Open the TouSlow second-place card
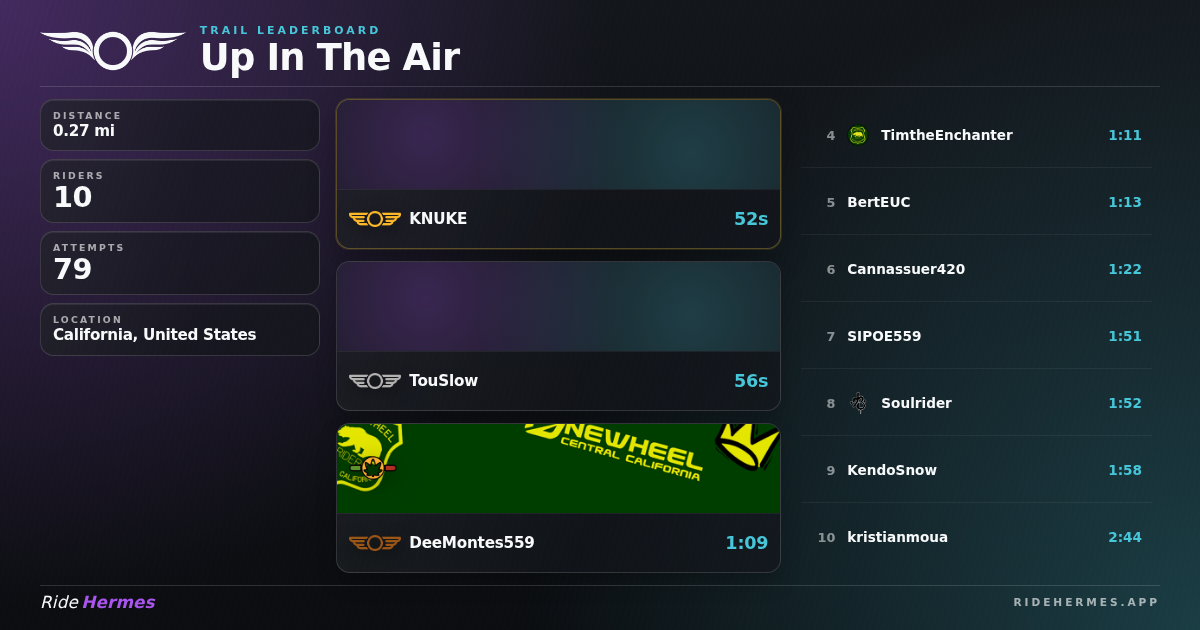 tap(558, 336)
